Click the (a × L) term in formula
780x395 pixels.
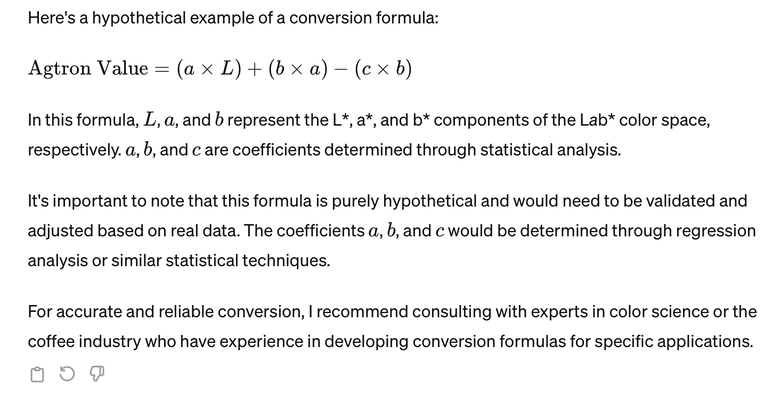(x=209, y=69)
